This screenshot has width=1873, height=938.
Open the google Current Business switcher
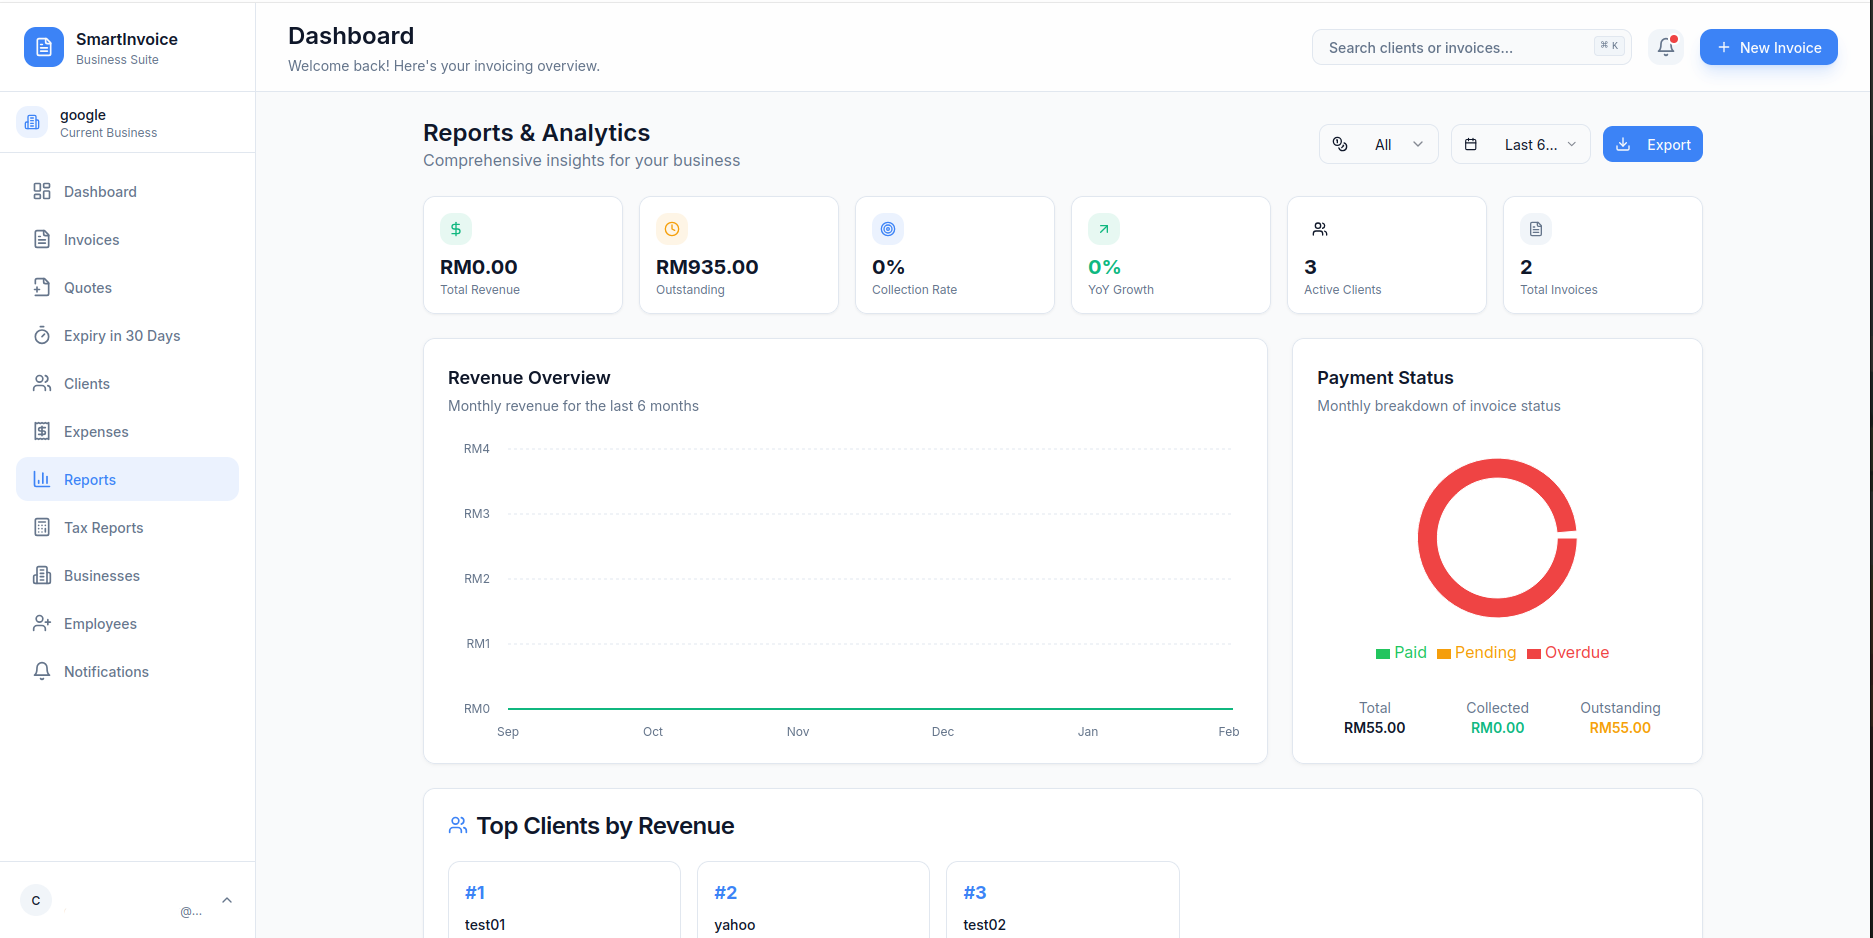(127, 122)
